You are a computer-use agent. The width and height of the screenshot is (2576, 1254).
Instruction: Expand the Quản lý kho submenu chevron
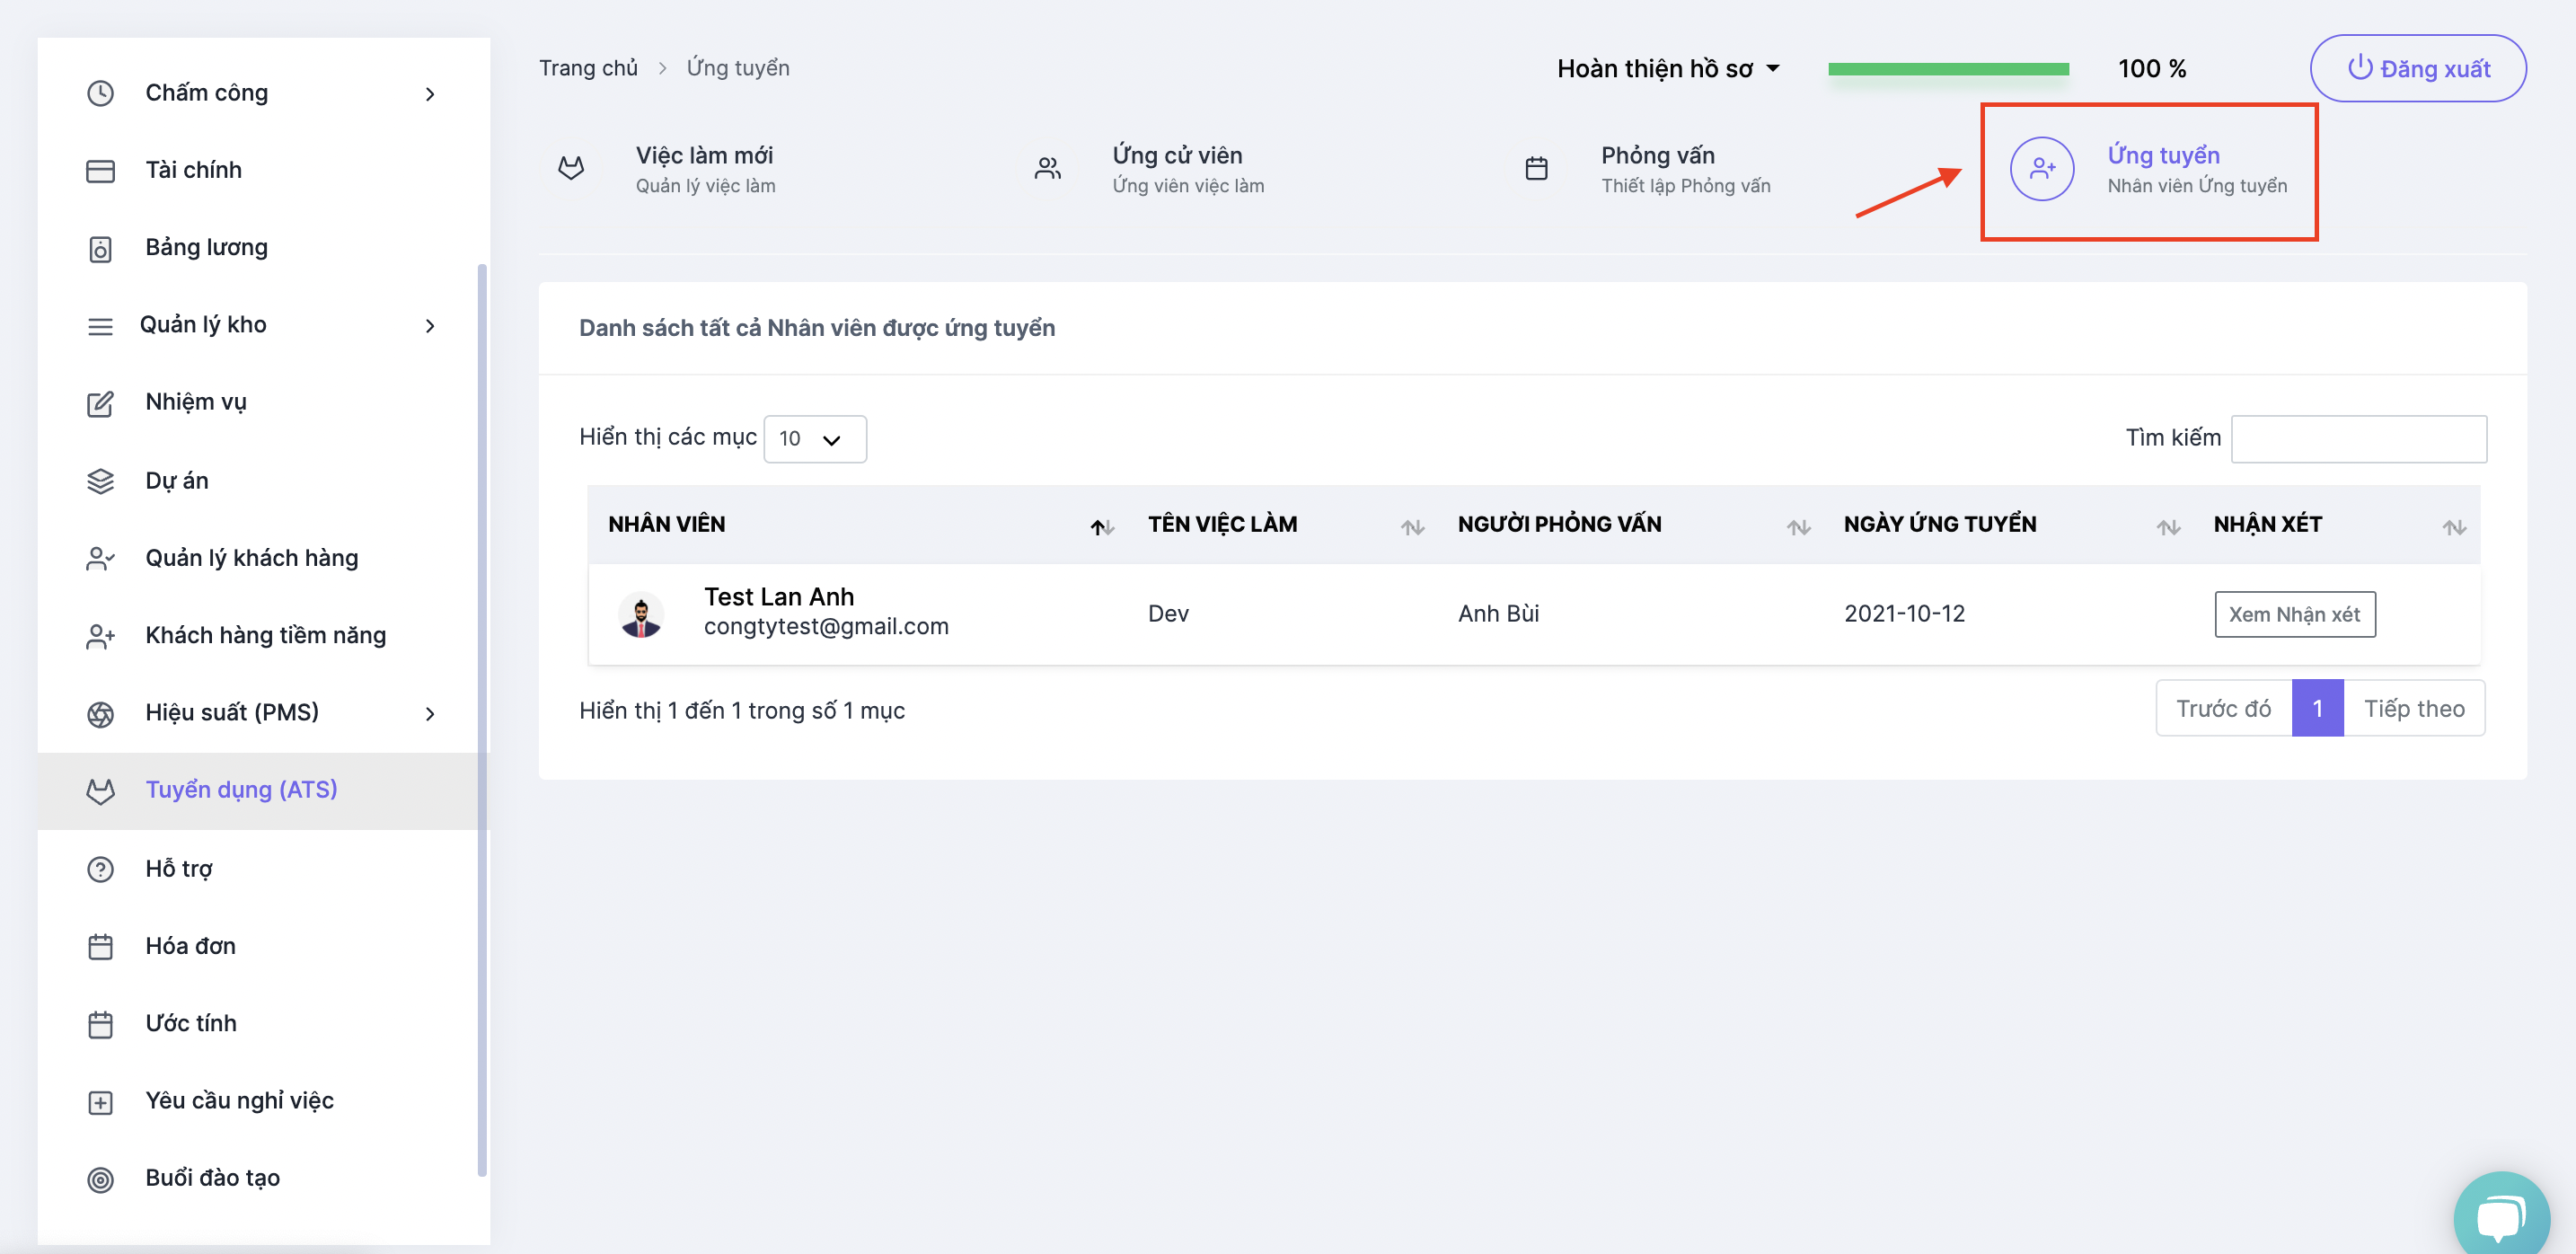[x=430, y=326]
